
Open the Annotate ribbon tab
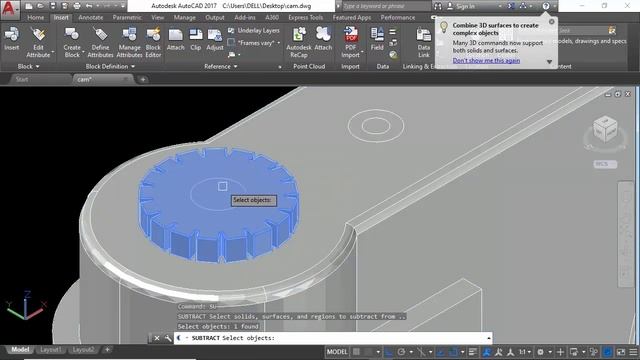91,18
